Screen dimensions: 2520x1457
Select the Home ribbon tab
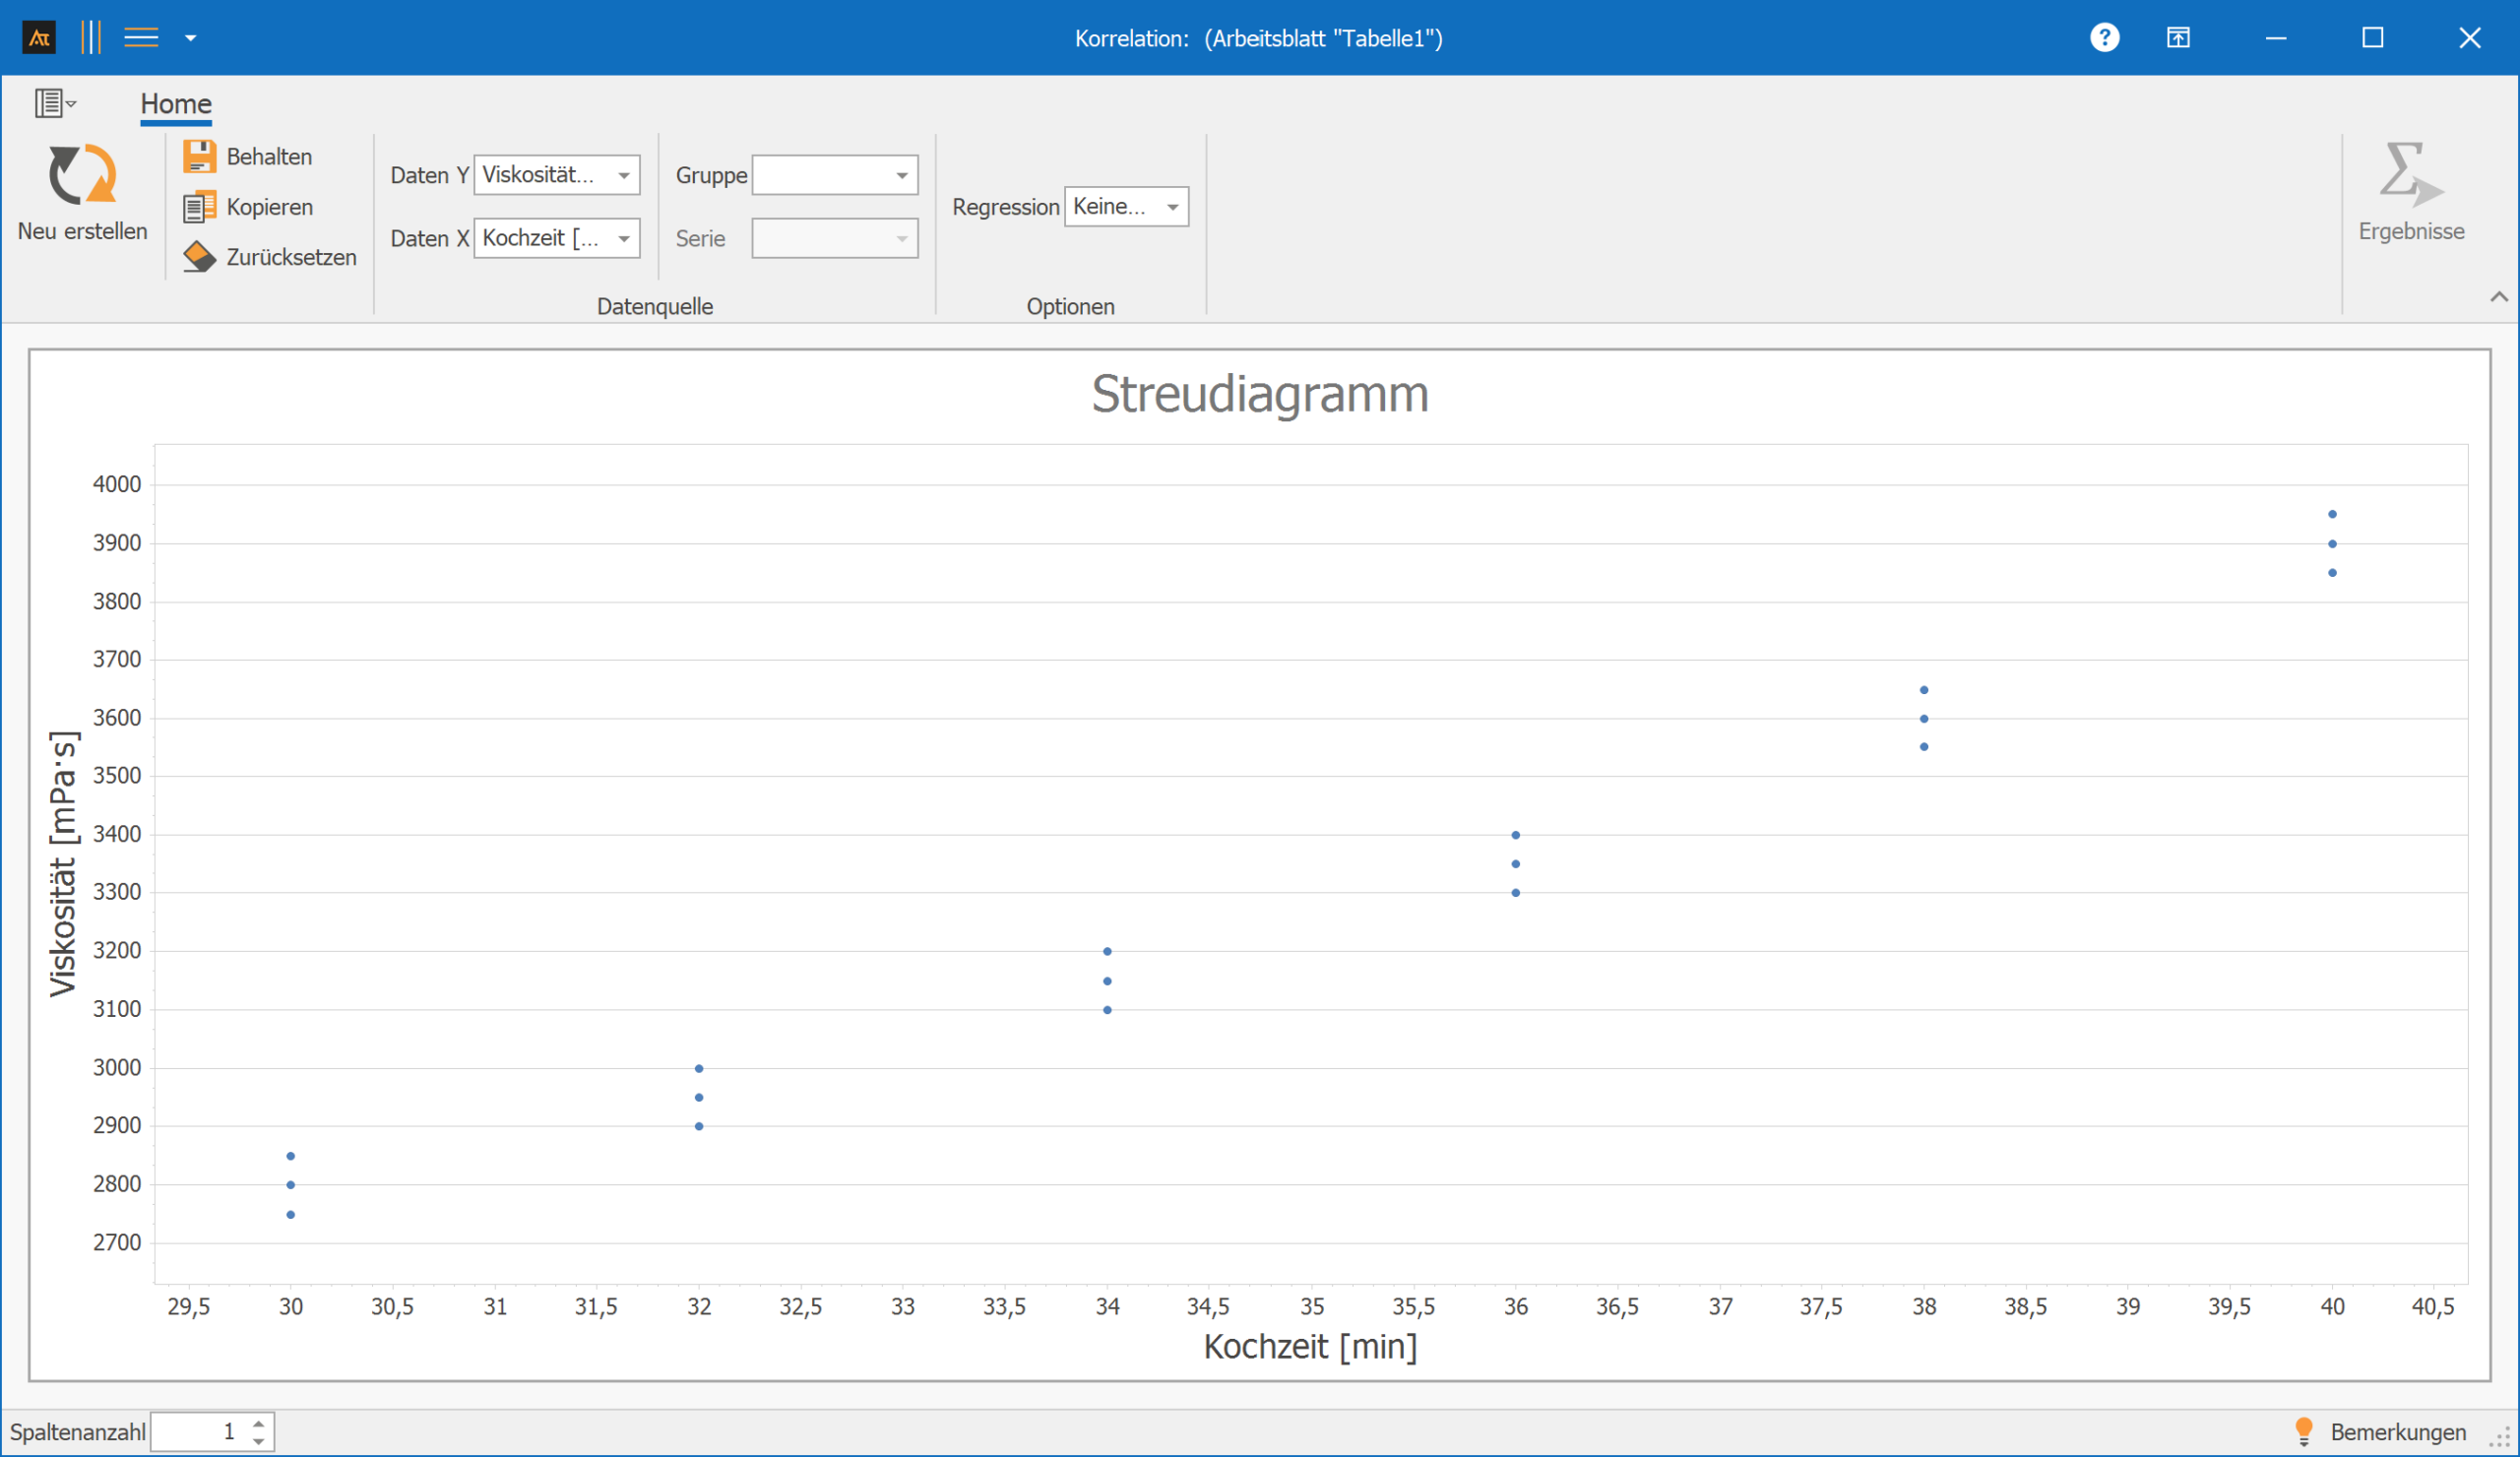(x=176, y=104)
